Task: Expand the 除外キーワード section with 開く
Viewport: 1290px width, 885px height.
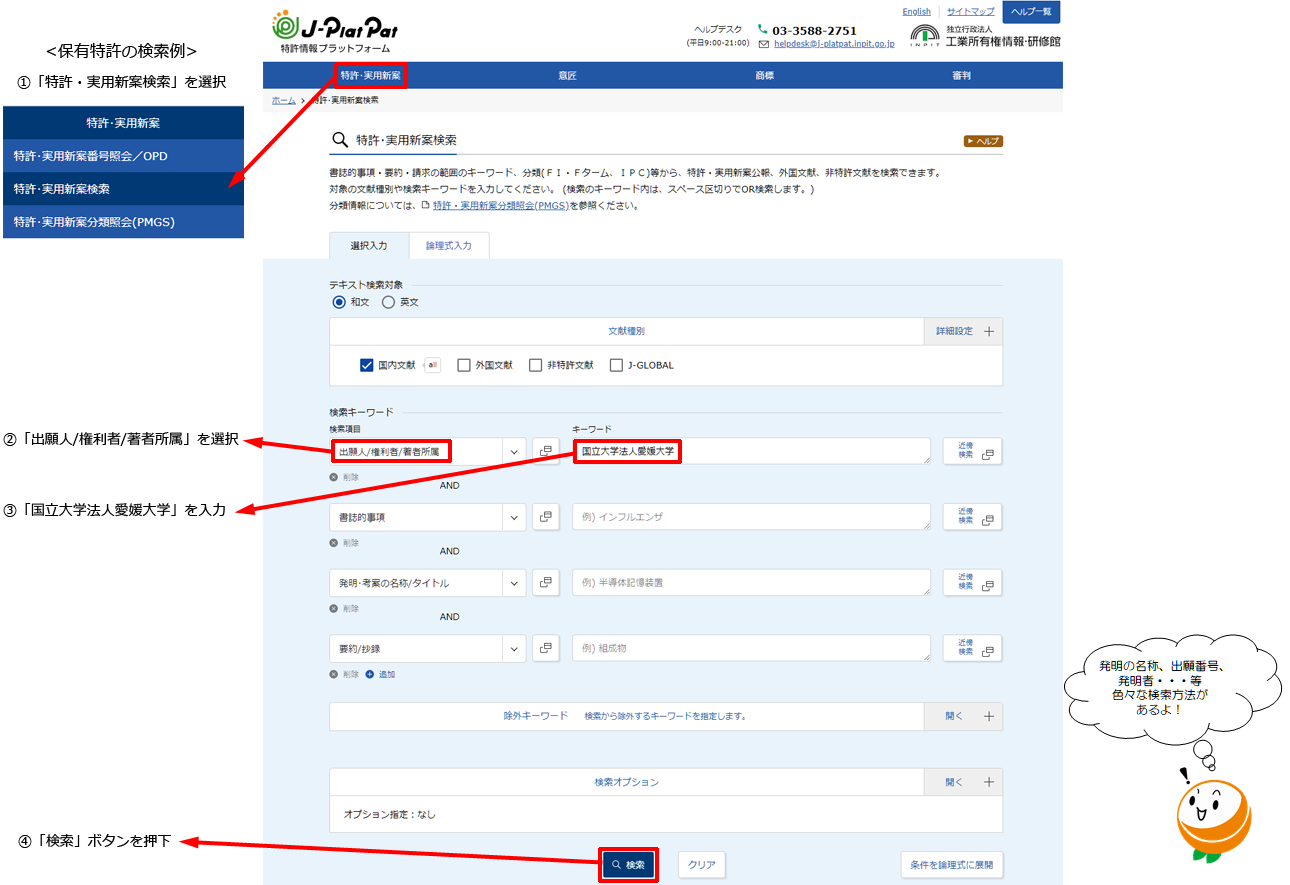Action: (x=963, y=716)
